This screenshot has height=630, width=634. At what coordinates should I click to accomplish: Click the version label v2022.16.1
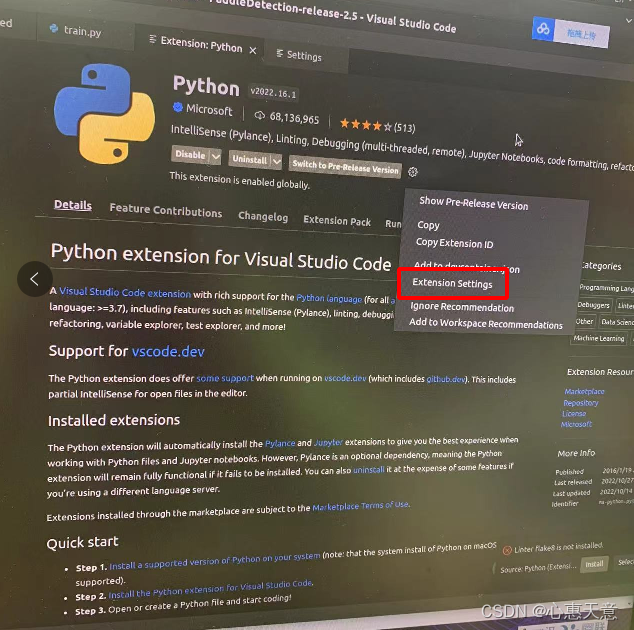pos(273,93)
